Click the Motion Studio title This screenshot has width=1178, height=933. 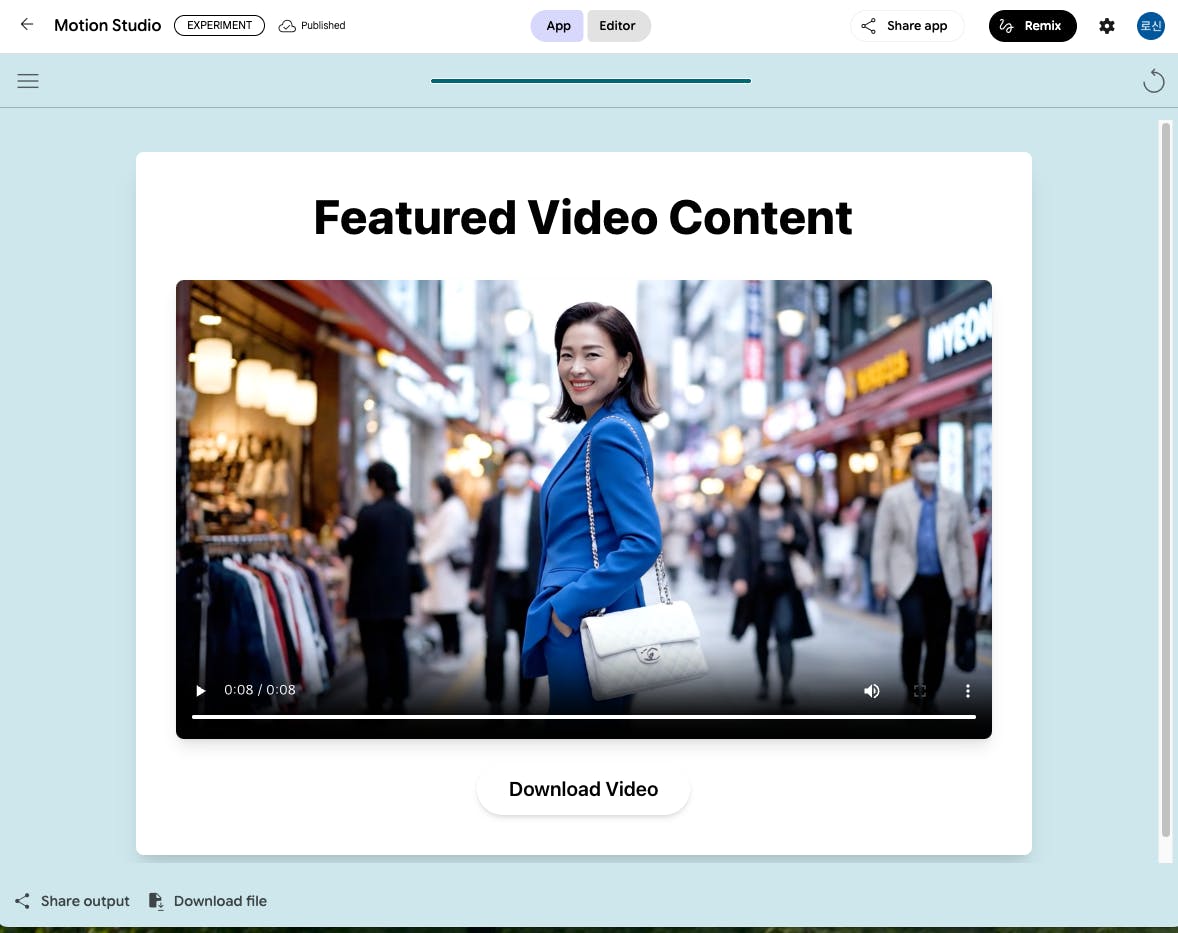107,26
